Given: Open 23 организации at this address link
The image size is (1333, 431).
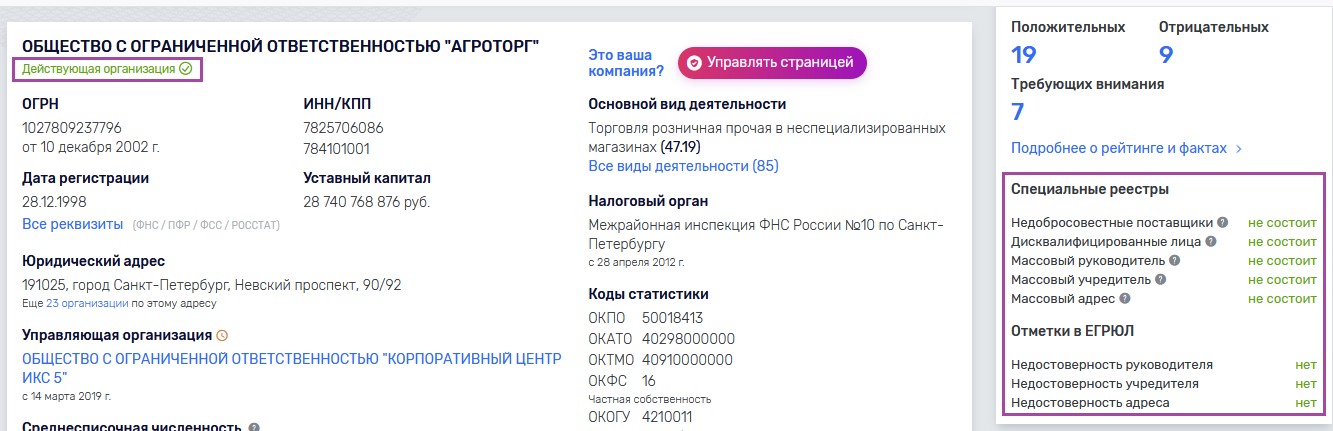Looking at the screenshot, I should pos(87,303).
